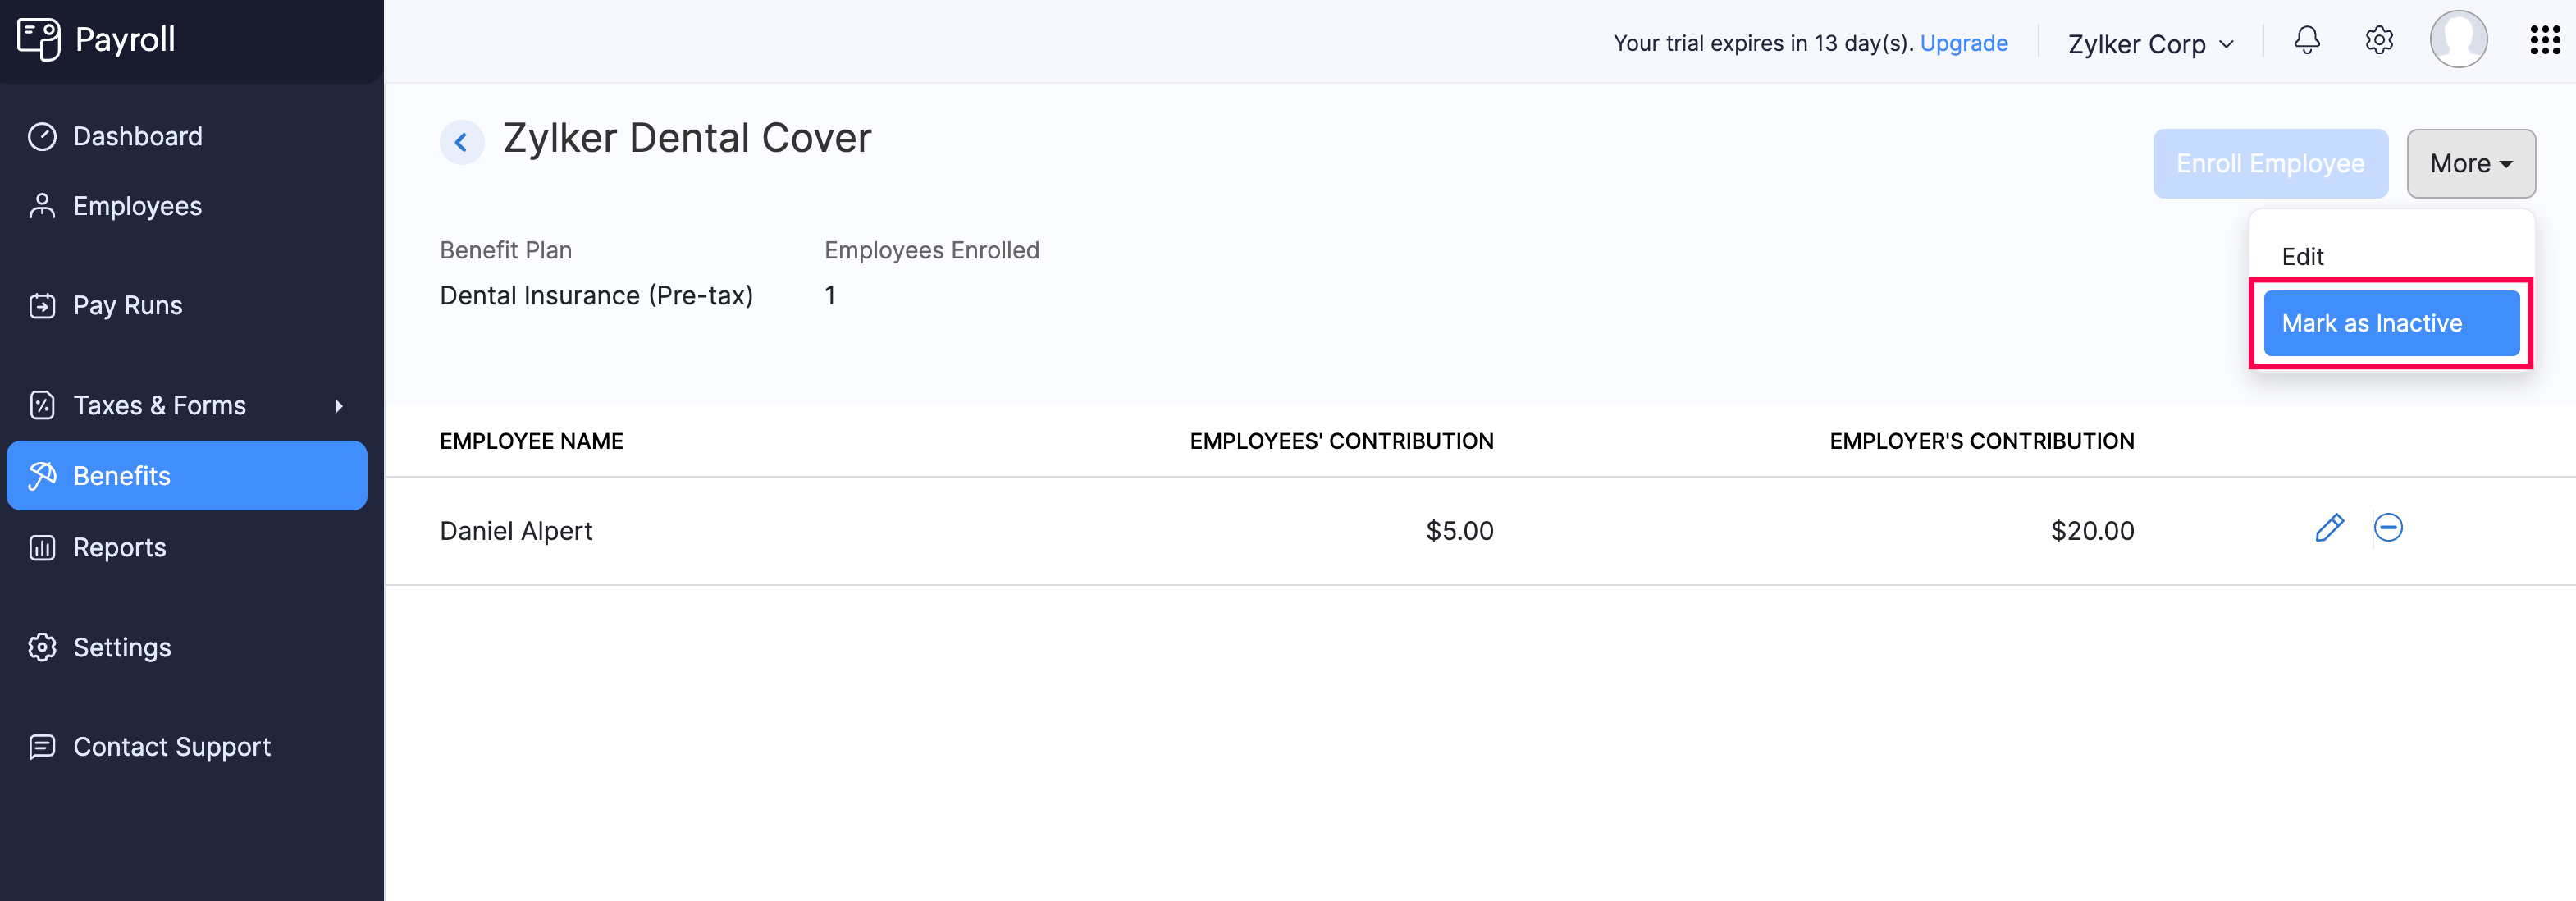2576x901 pixels.
Task: Click the Payroll logo icon
Action: pos(39,40)
